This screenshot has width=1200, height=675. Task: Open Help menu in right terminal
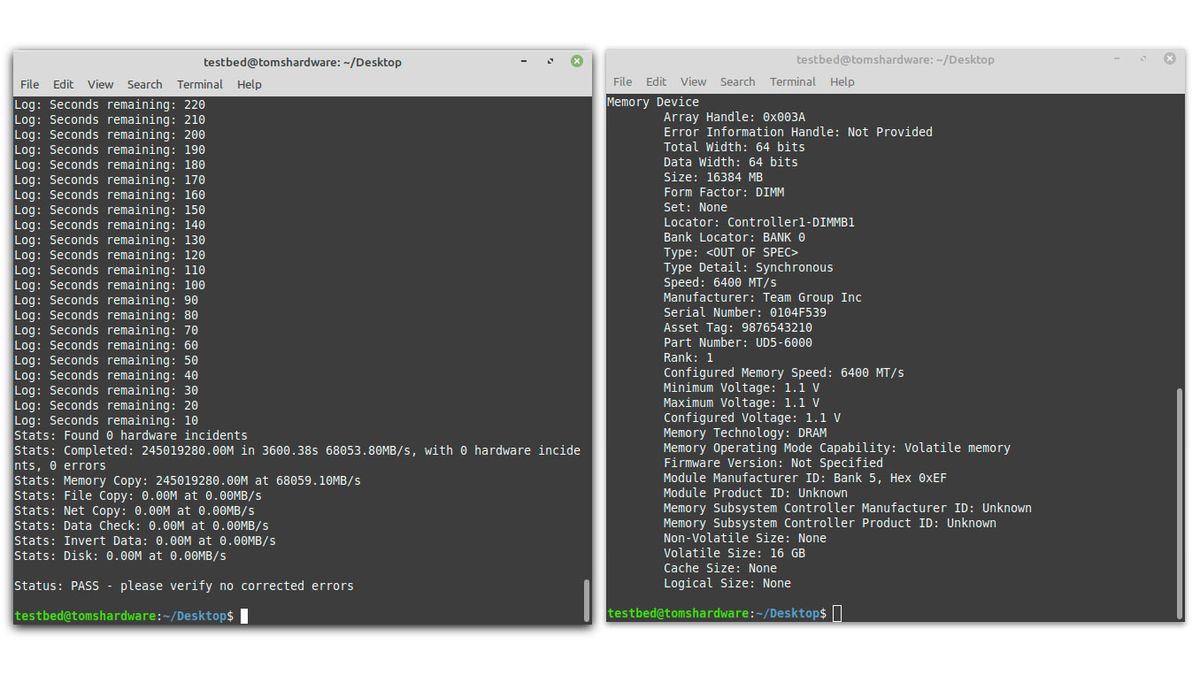(842, 82)
